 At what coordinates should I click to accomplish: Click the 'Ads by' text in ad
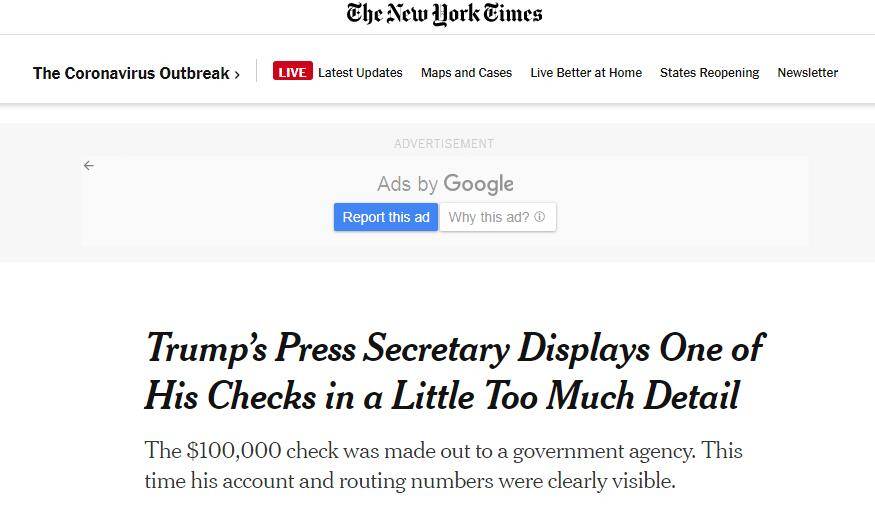click(x=408, y=184)
